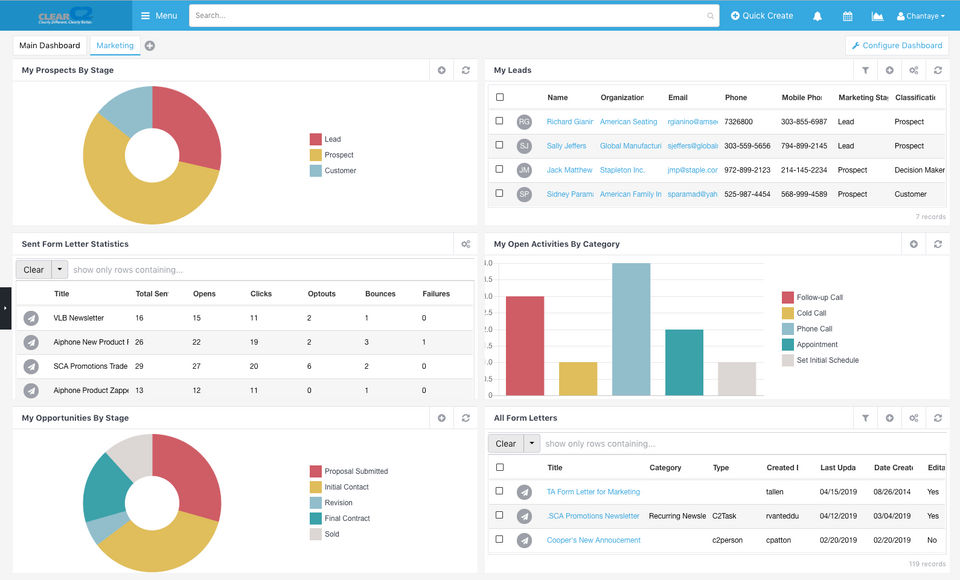Focus row filter in Sent Form Letter Statistics
Viewport: 960px width, 580px height.
(269, 269)
